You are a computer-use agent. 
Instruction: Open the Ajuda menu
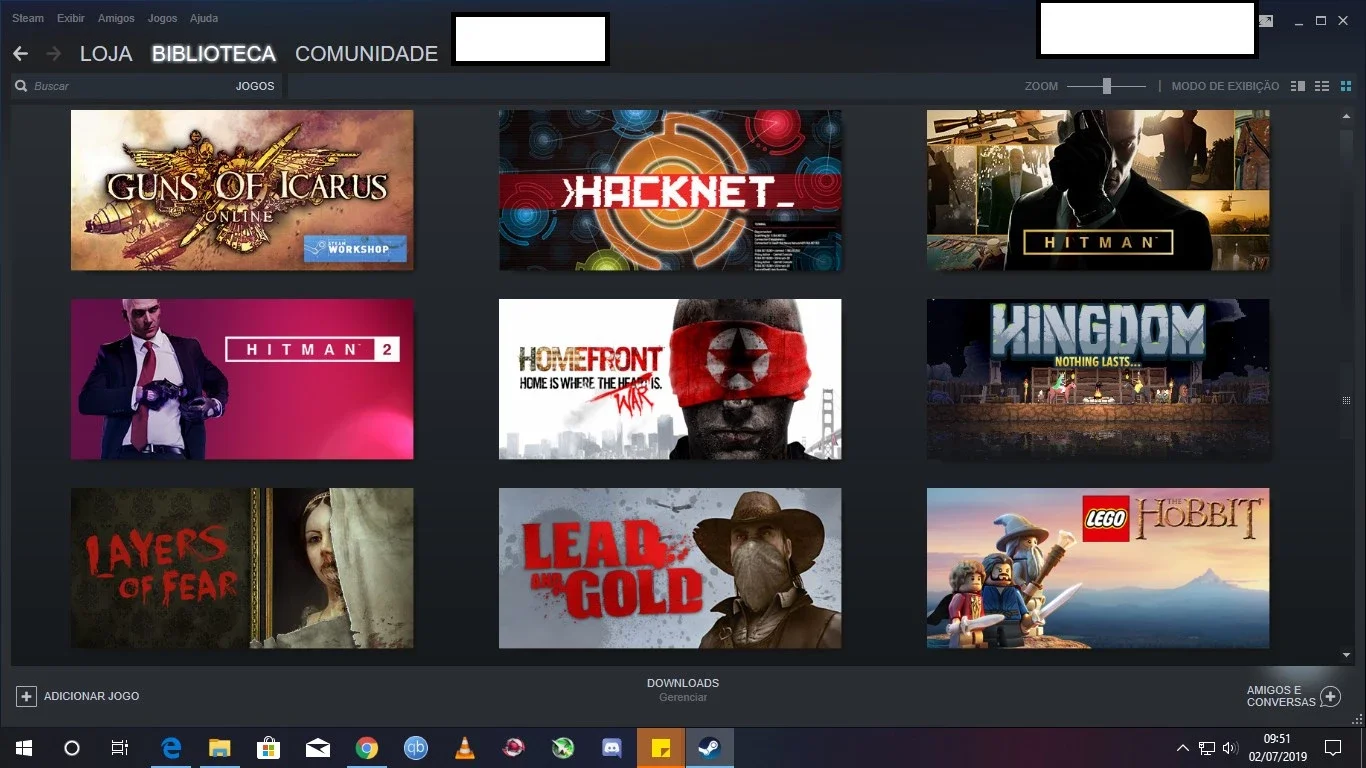pyautogui.click(x=204, y=18)
